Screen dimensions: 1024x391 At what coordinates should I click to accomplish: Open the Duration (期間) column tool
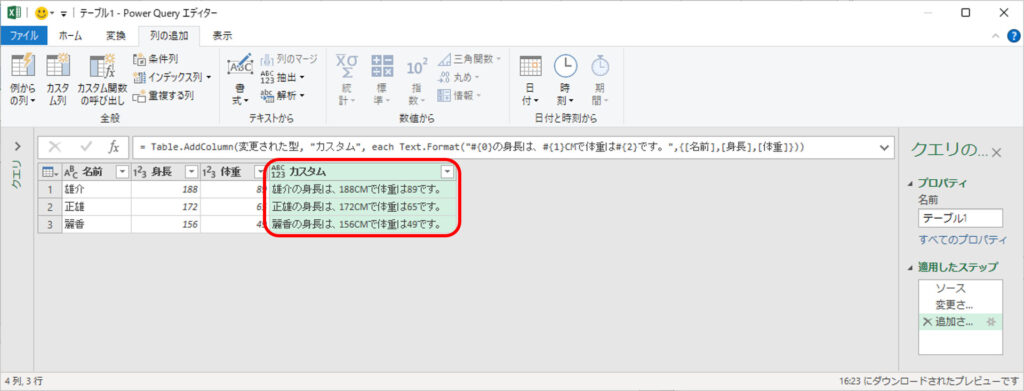[x=600, y=80]
